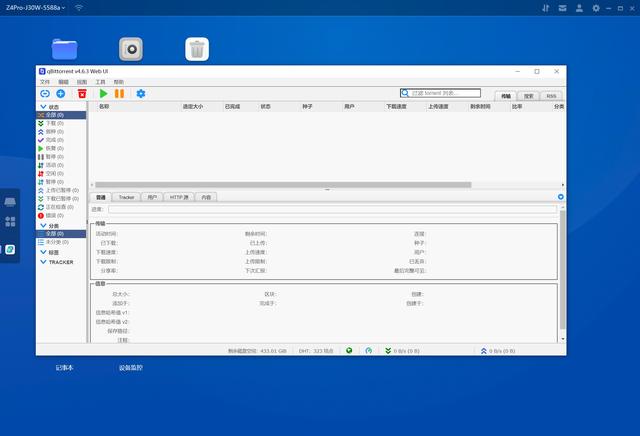Click the green qBittorrent icon in left dock
This screenshot has height=436, width=640.
point(10,249)
